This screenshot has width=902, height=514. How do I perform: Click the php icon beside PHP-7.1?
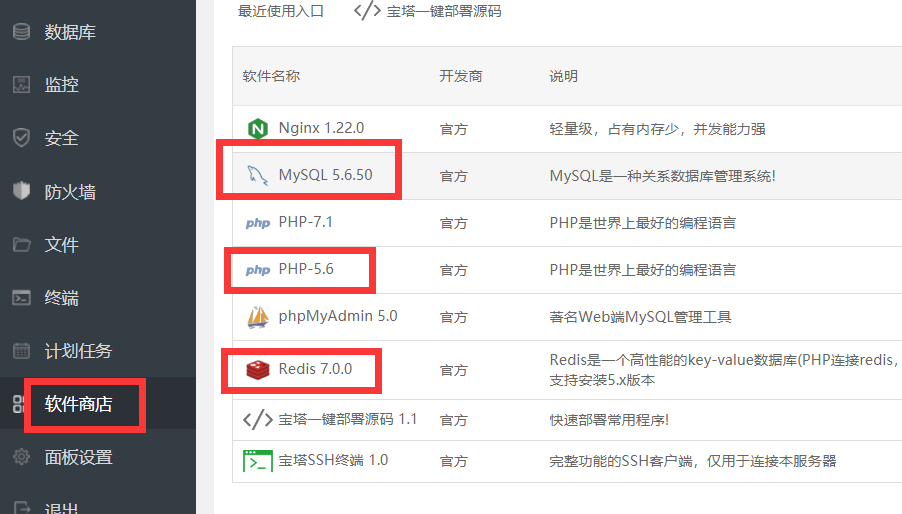[x=258, y=223]
